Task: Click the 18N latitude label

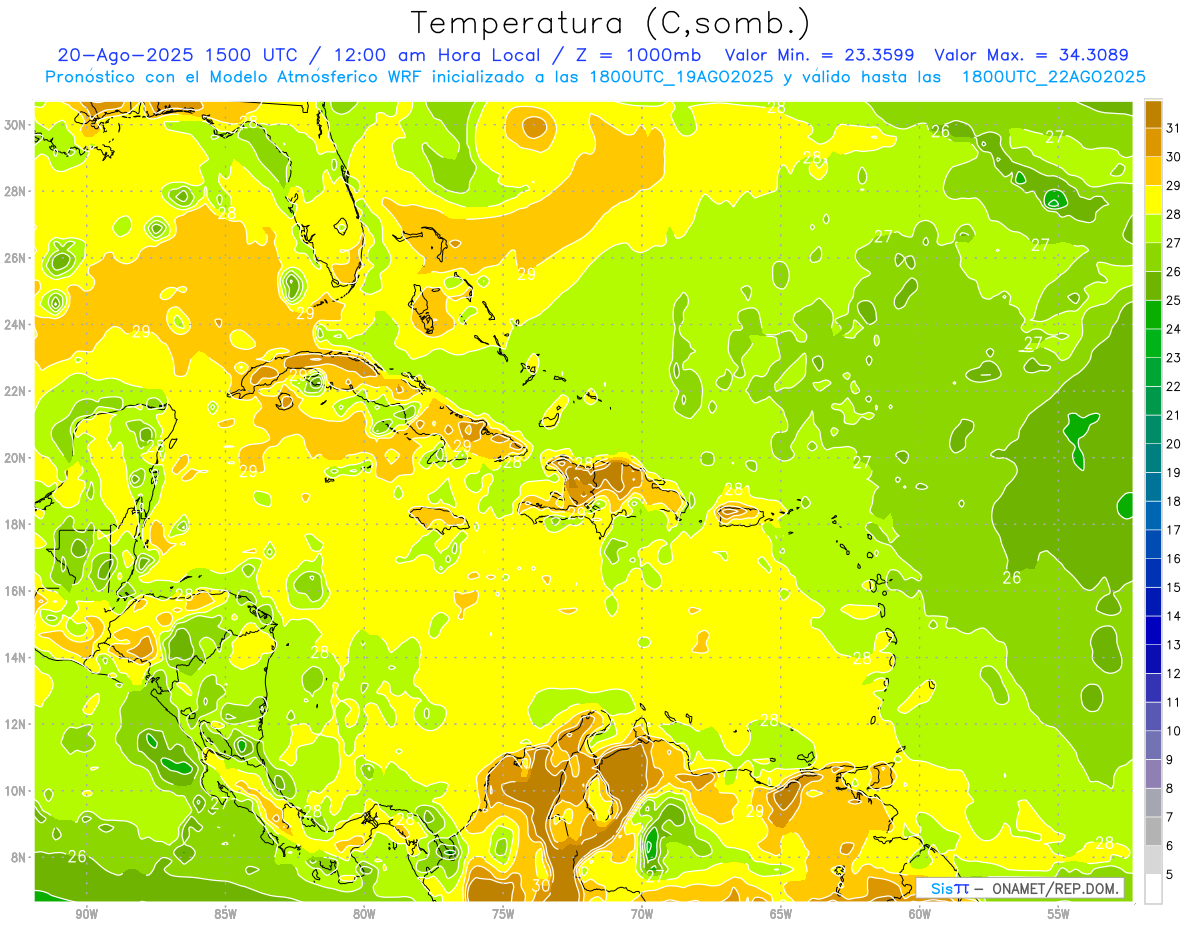Action: click(x=15, y=524)
